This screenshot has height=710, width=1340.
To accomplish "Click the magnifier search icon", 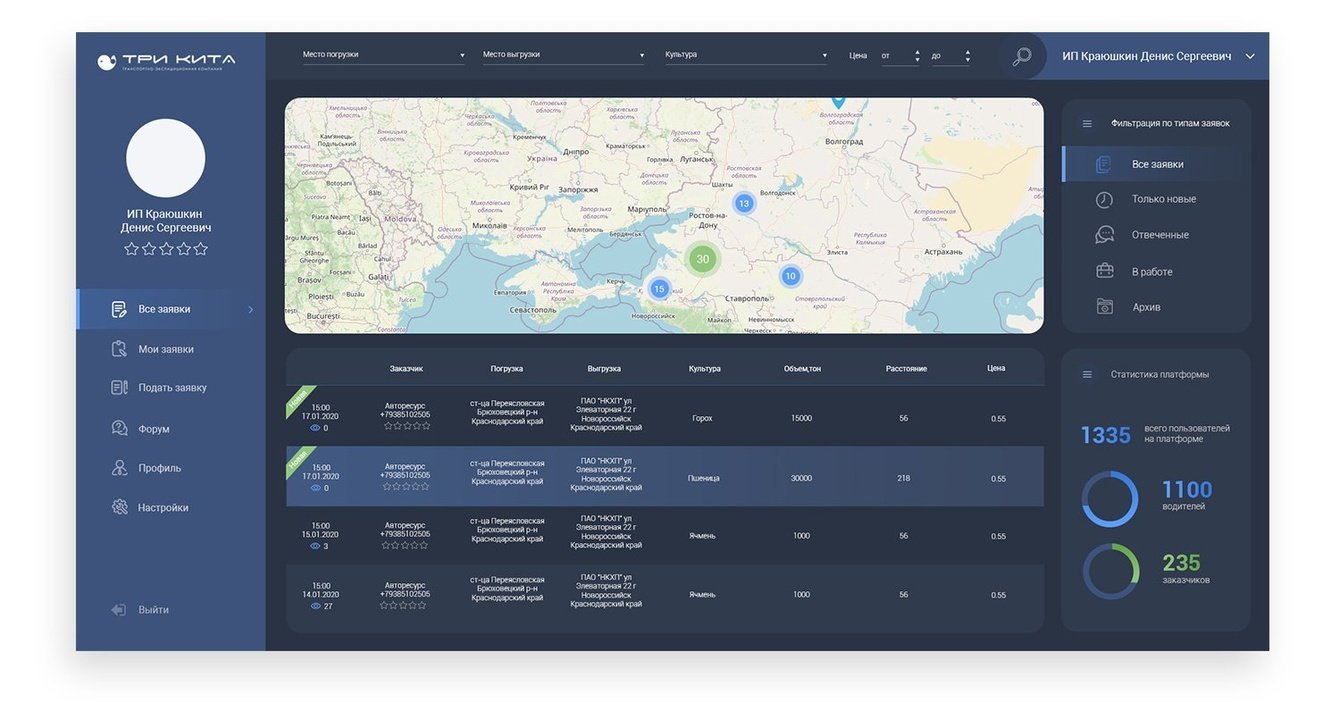I will [x=1021, y=57].
